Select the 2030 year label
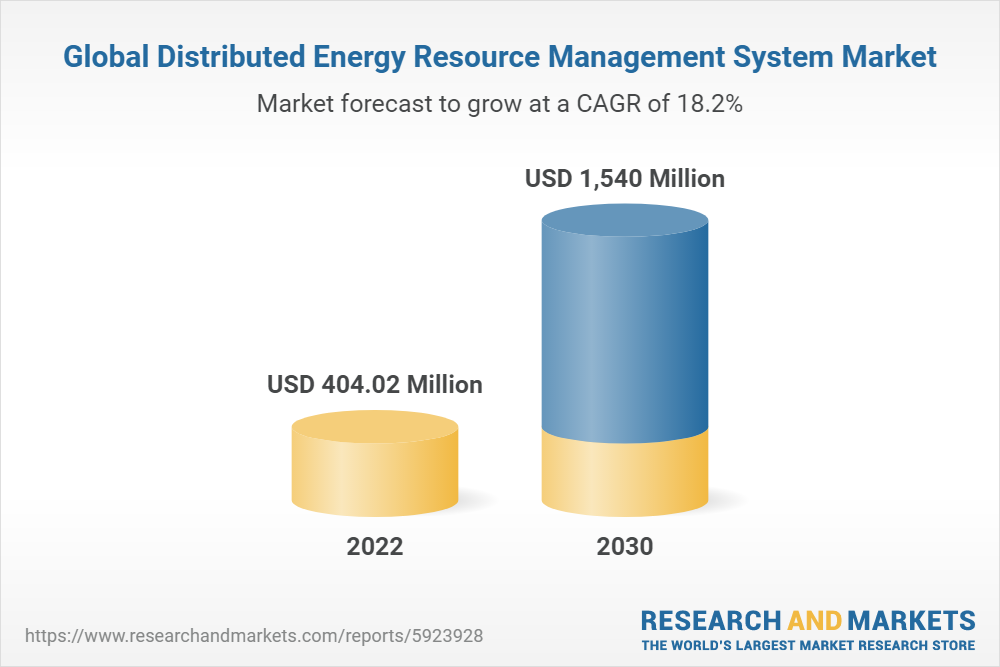1000x667 pixels. (x=625, y=547)
